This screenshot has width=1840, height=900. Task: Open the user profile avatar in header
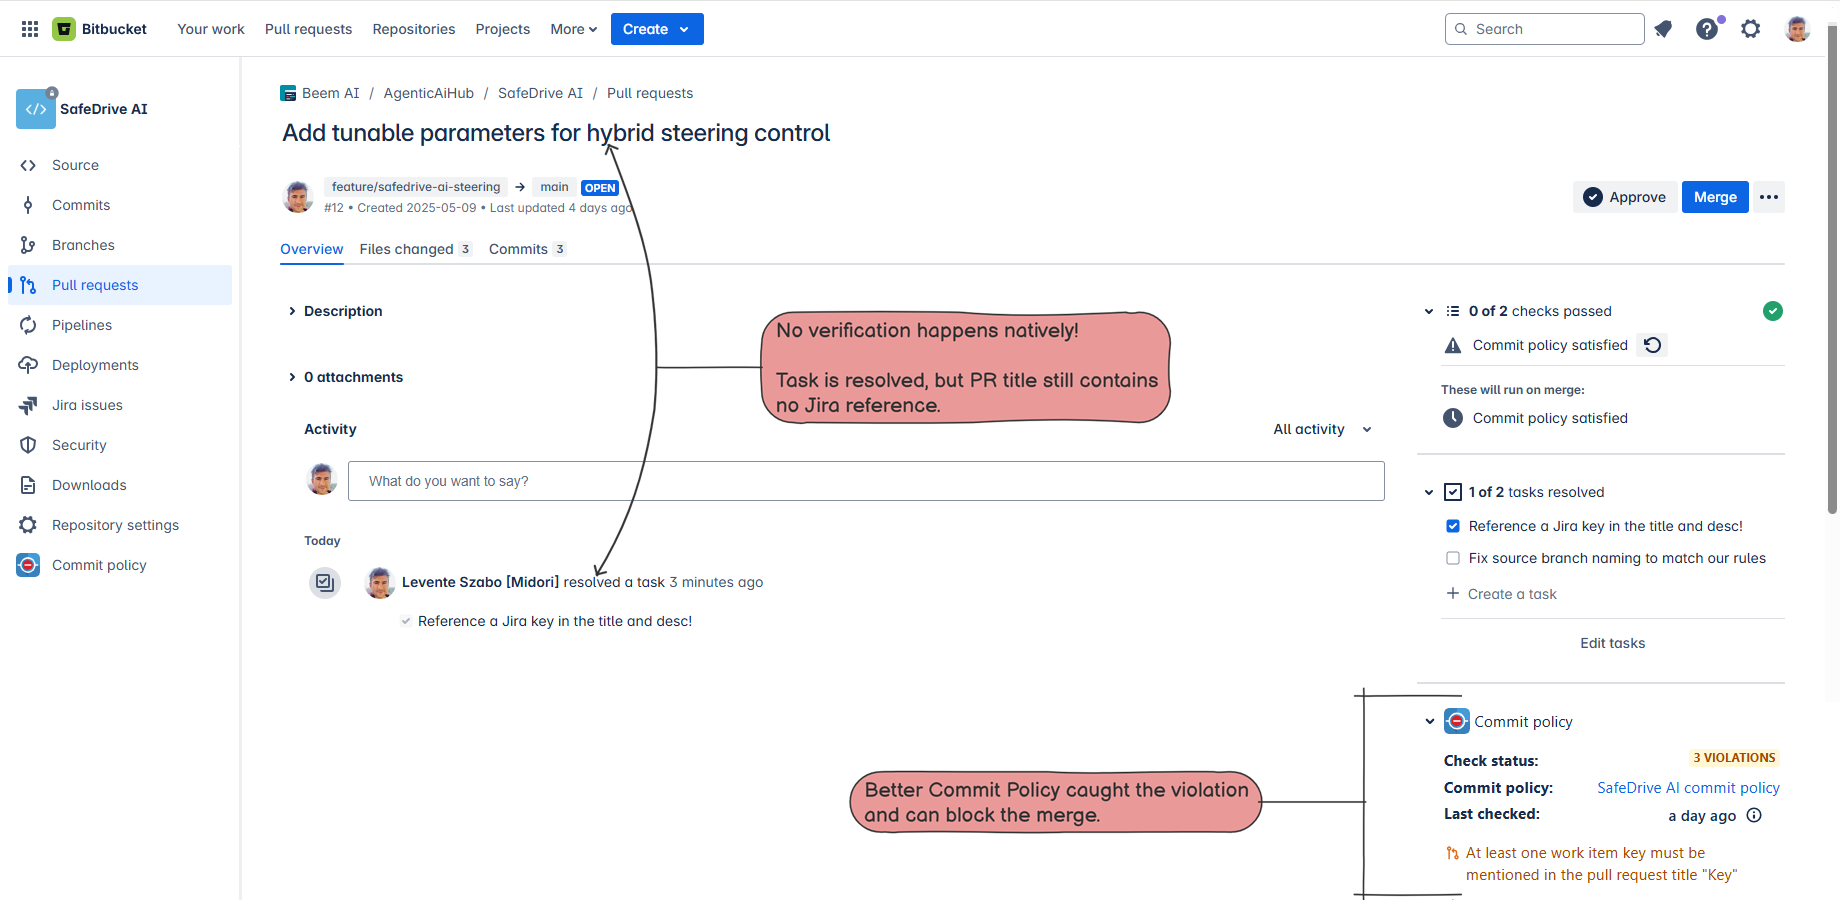1797,29
